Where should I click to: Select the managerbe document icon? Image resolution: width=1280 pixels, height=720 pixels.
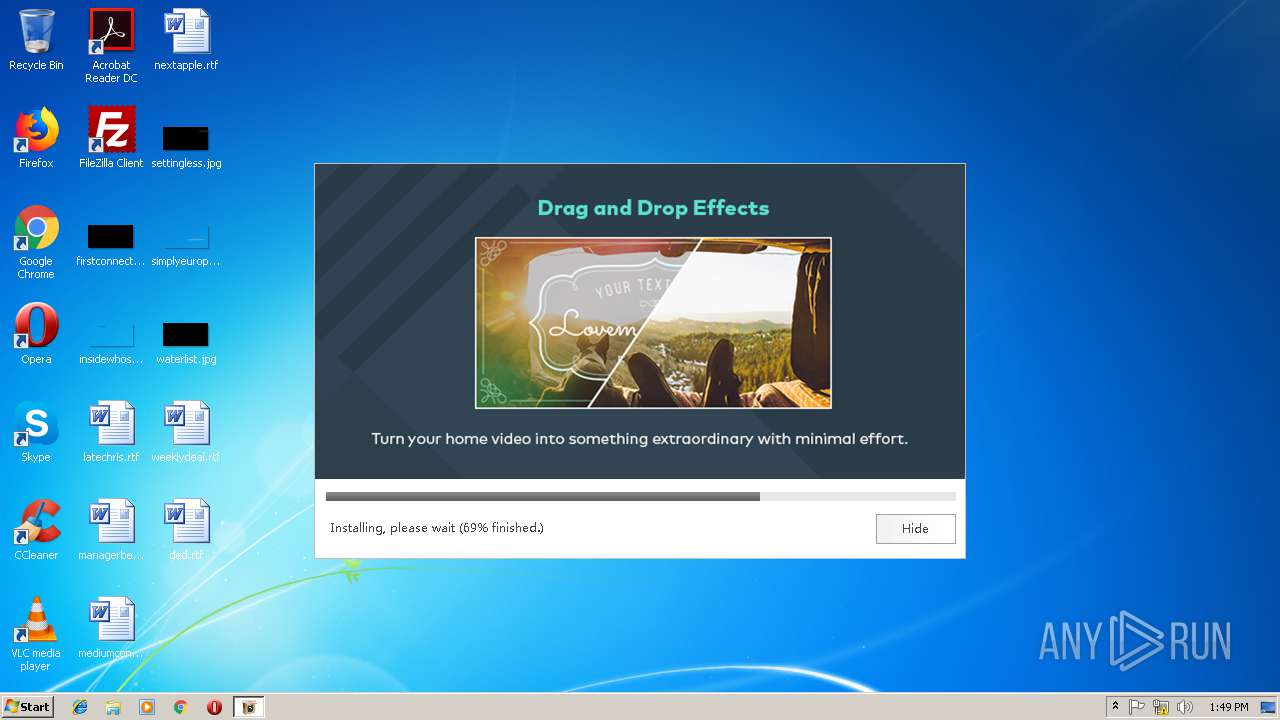pyautogui.click(x=111, y=530)
